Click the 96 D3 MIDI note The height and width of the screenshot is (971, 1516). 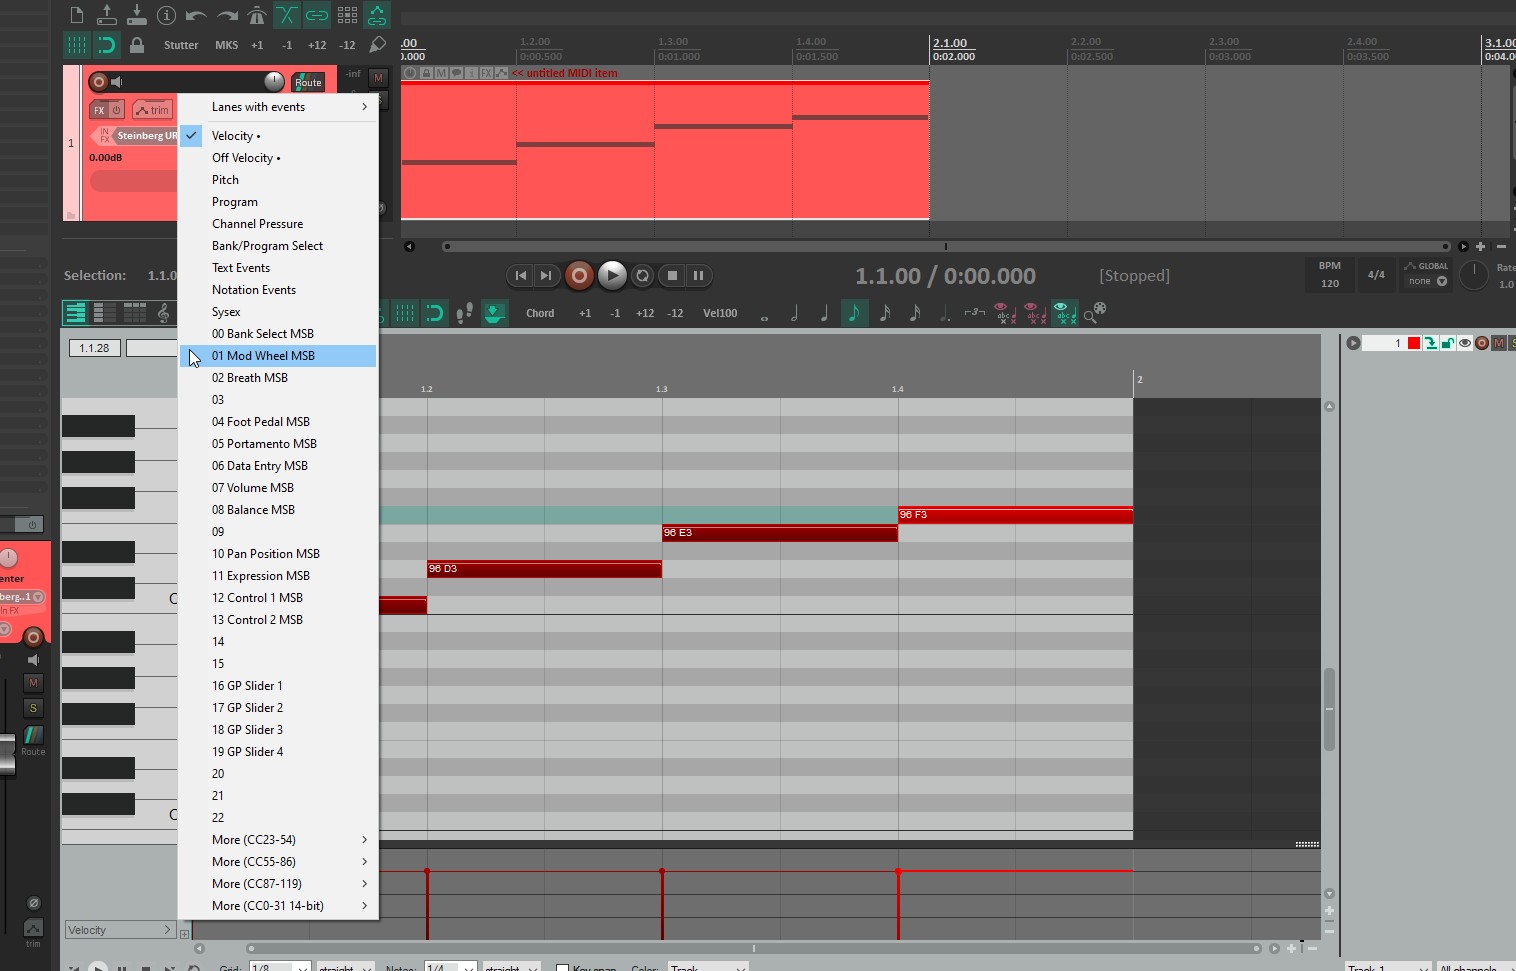coord(544,569)
